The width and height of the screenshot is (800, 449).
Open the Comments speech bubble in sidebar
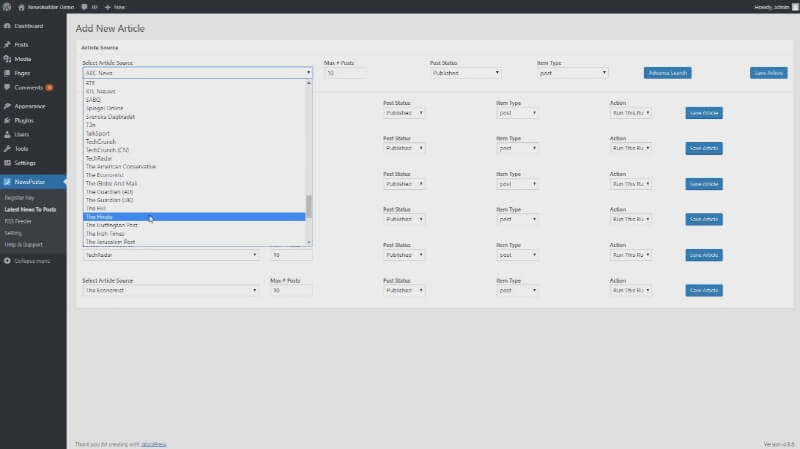[7, 87]
